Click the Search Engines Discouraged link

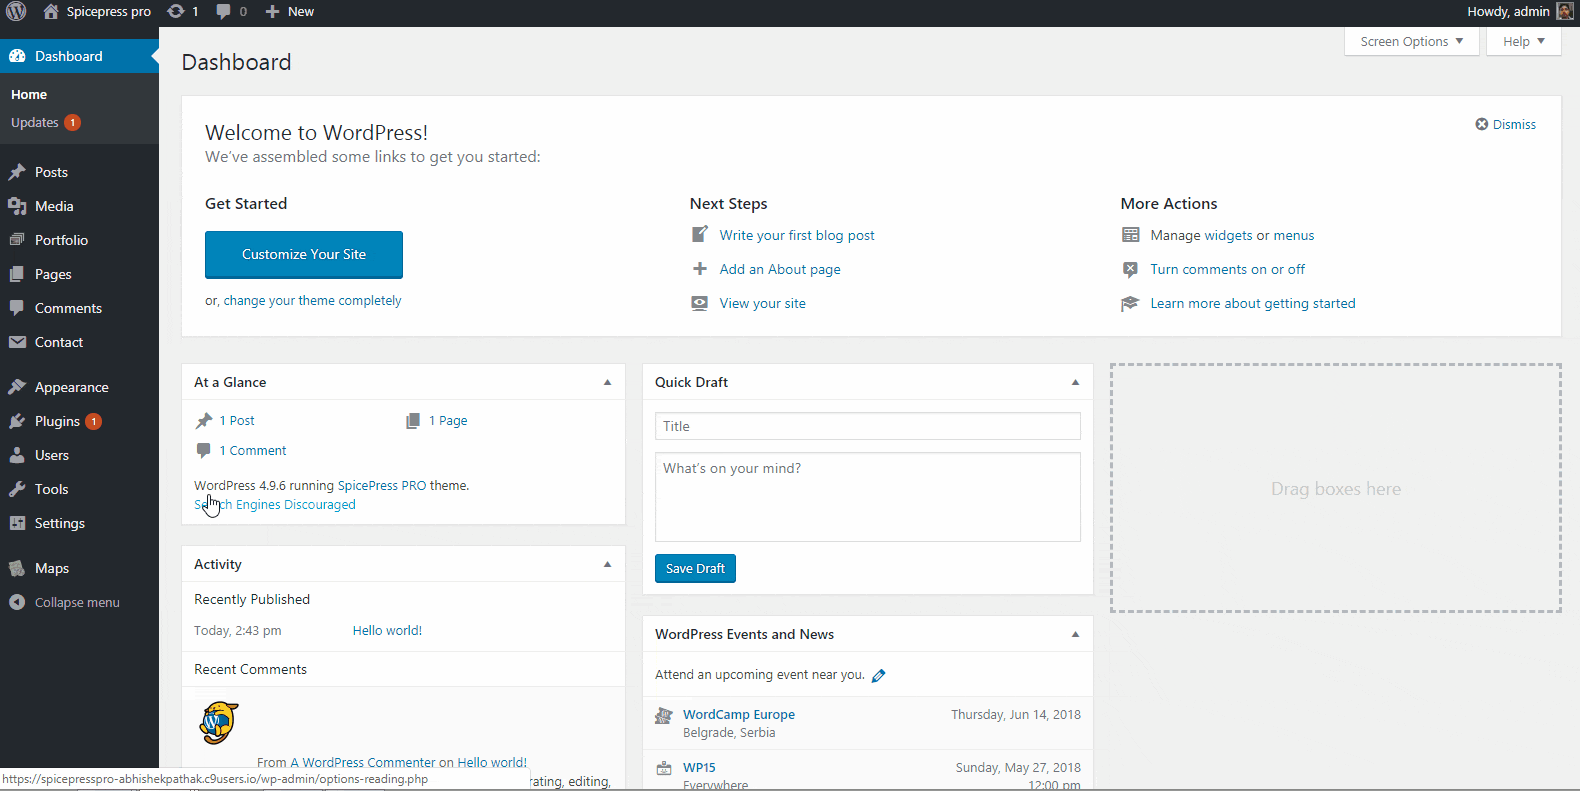275,504
